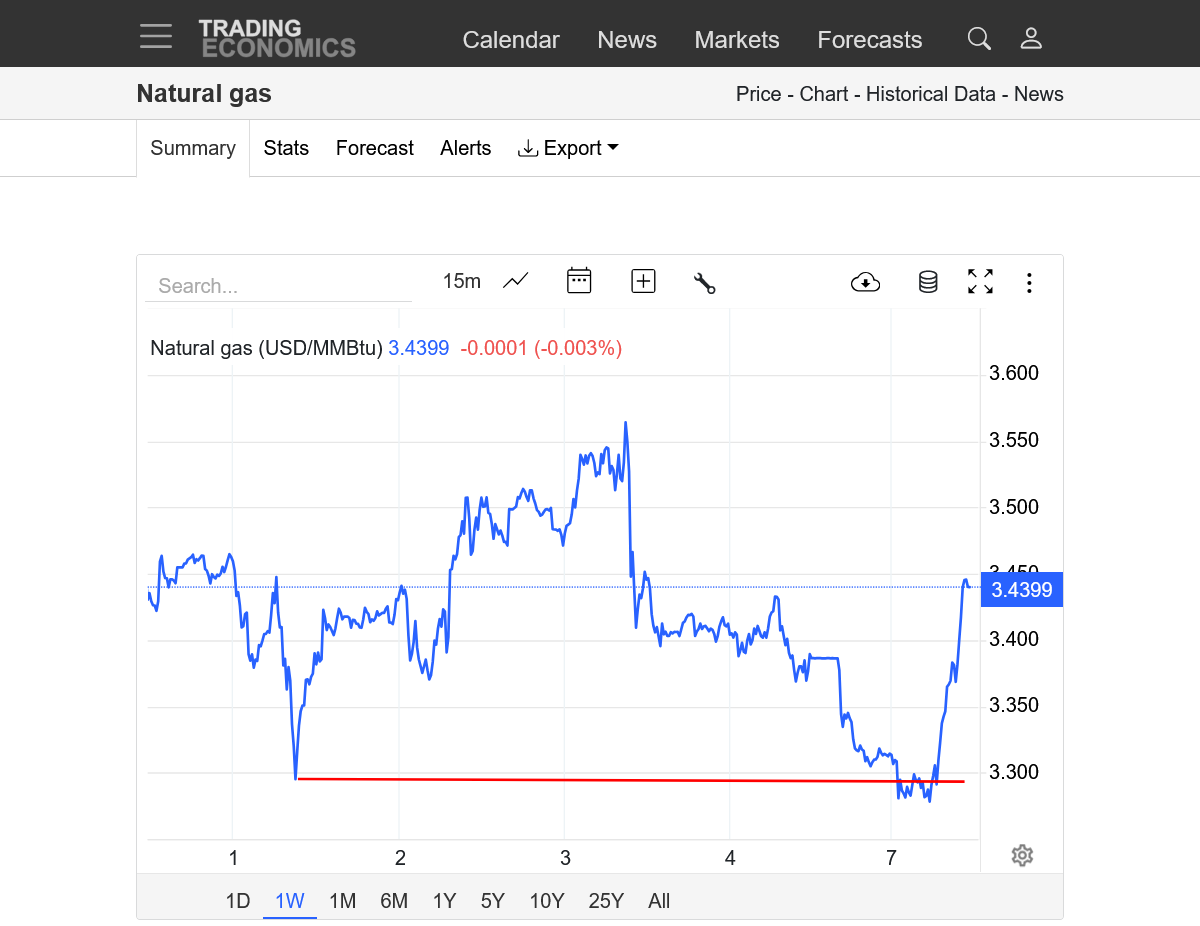Click the cloud download icon
The height and width of the screenshot is (926, 1200).
(865, 282)
